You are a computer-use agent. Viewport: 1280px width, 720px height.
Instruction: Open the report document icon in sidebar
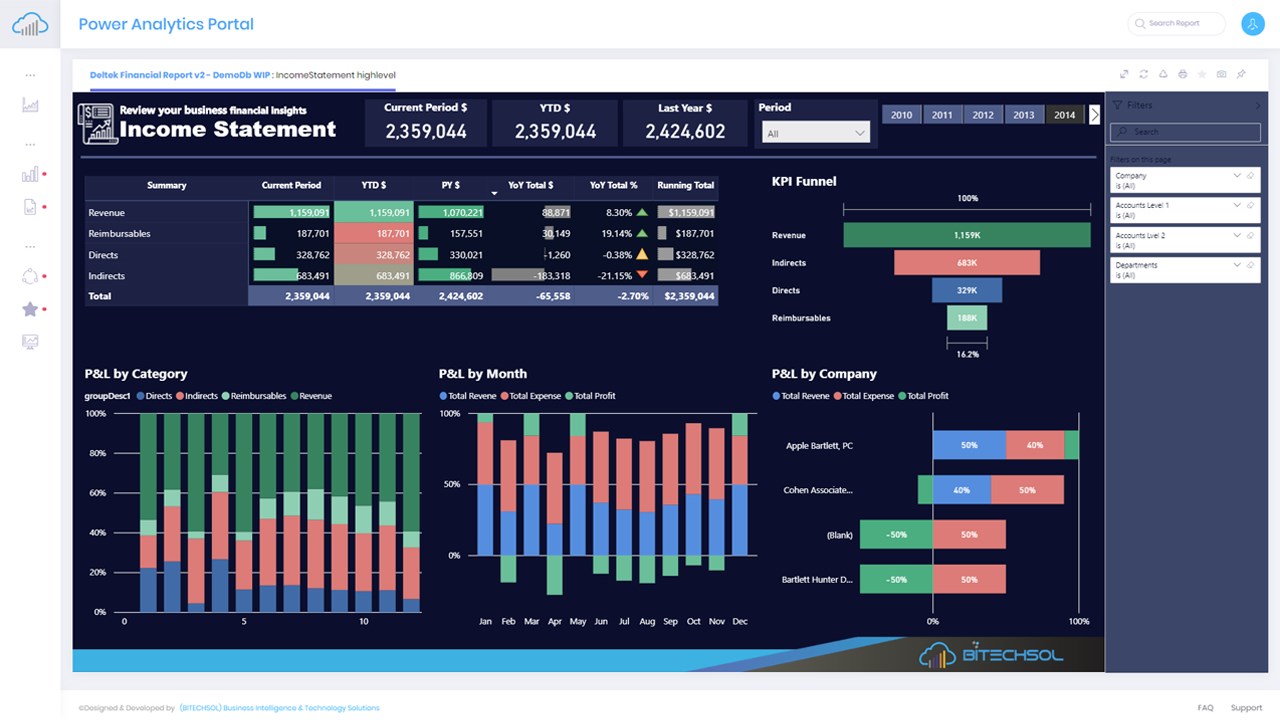click(x=30, y=207)
